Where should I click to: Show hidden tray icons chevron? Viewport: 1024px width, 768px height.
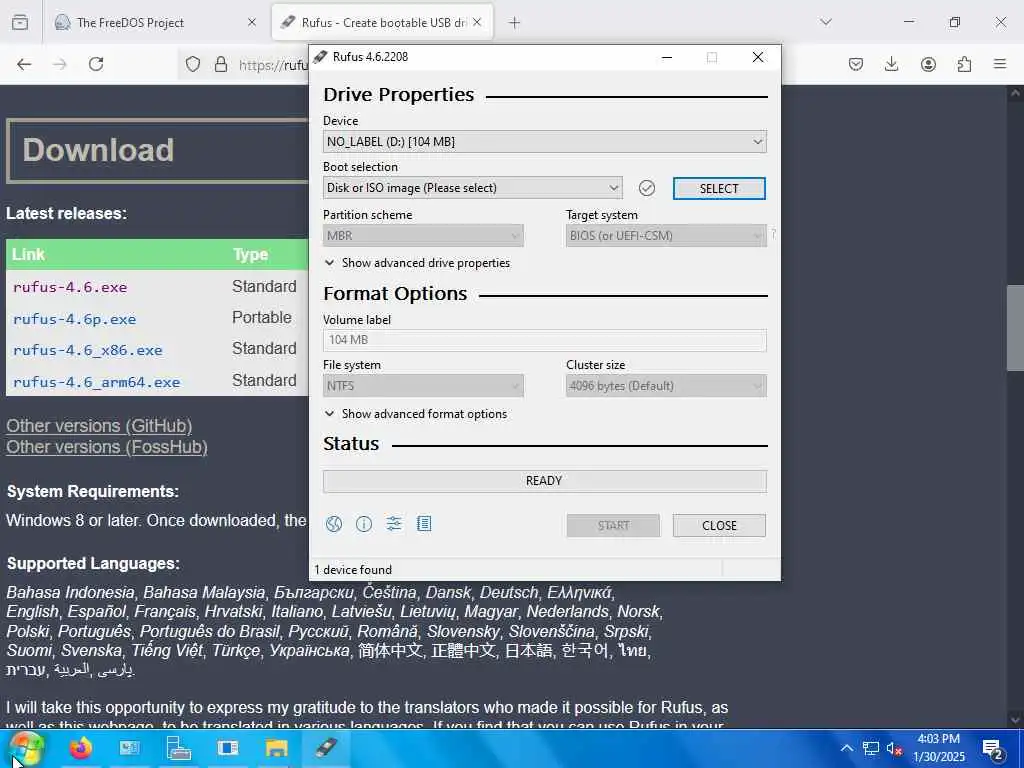(846, 748)
